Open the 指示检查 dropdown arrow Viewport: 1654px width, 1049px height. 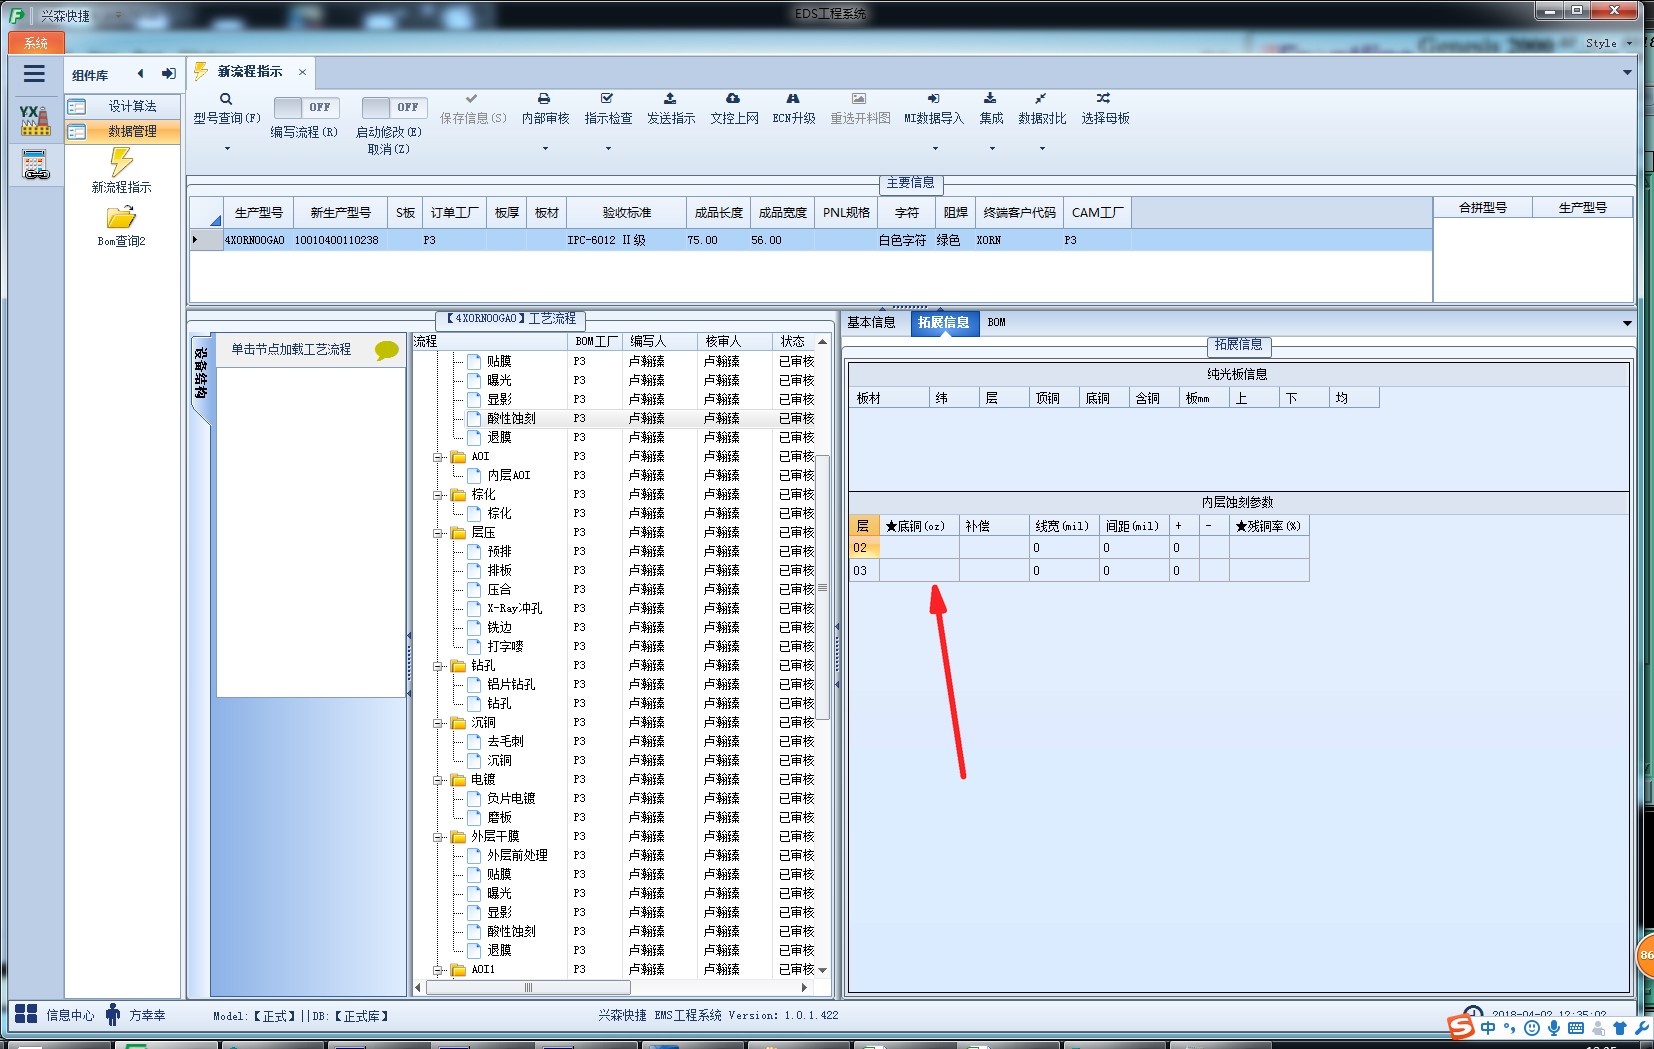(x=608, y=149)
